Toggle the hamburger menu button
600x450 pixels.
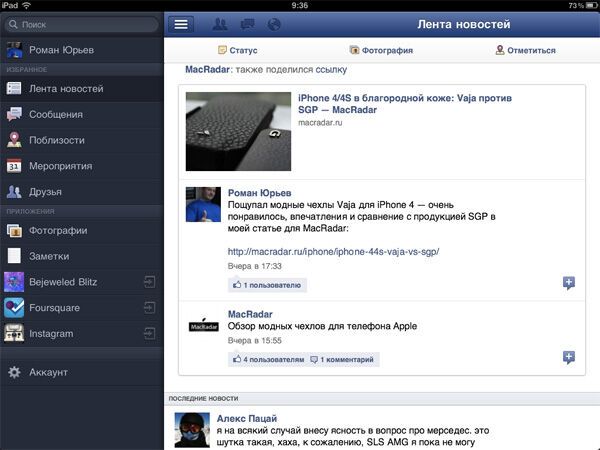(x=181, y=24)
